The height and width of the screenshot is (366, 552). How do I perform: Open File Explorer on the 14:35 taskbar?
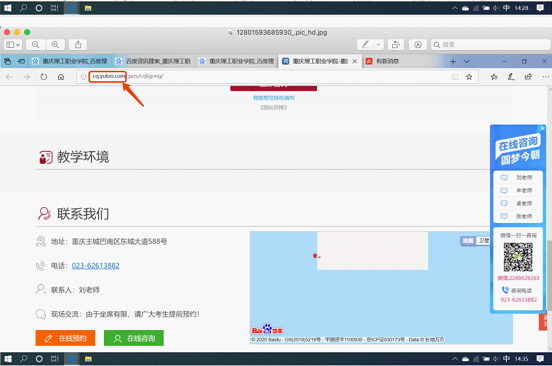click(88, 359)
